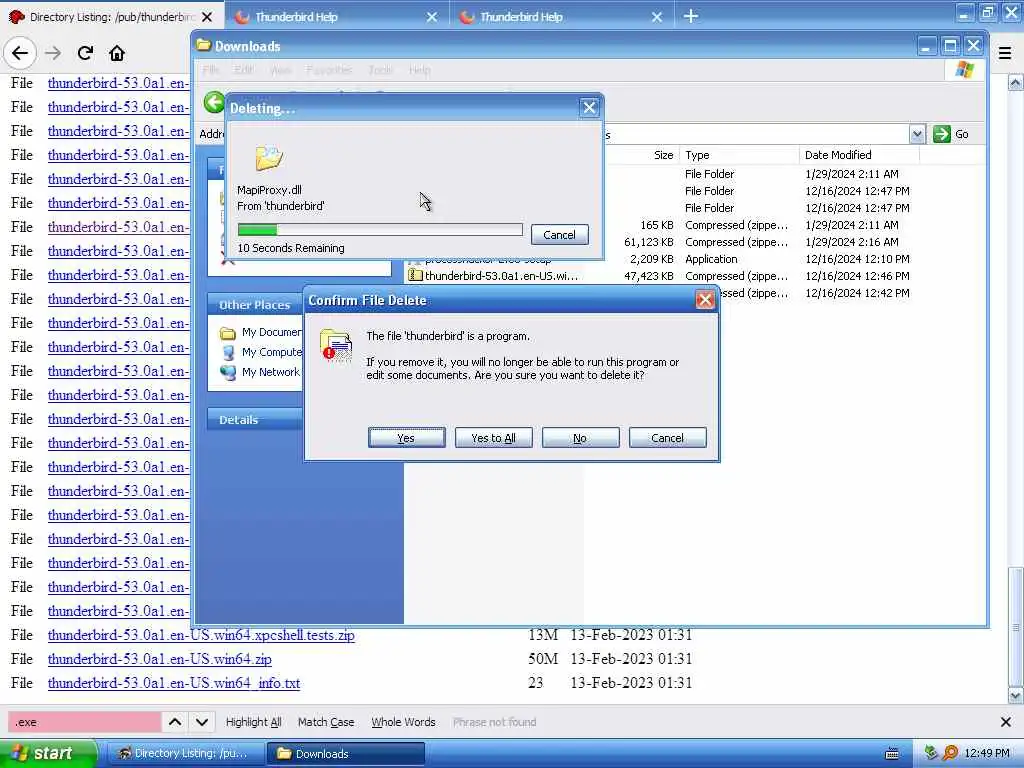Open the address bar dropdown in Downloads
This screenshot has width=1024, height=768.
click(917, 134)
